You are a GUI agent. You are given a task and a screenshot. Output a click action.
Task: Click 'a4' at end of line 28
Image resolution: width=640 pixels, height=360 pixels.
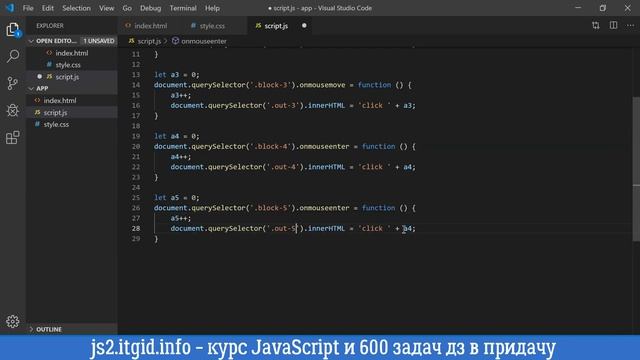coord(407,228)
